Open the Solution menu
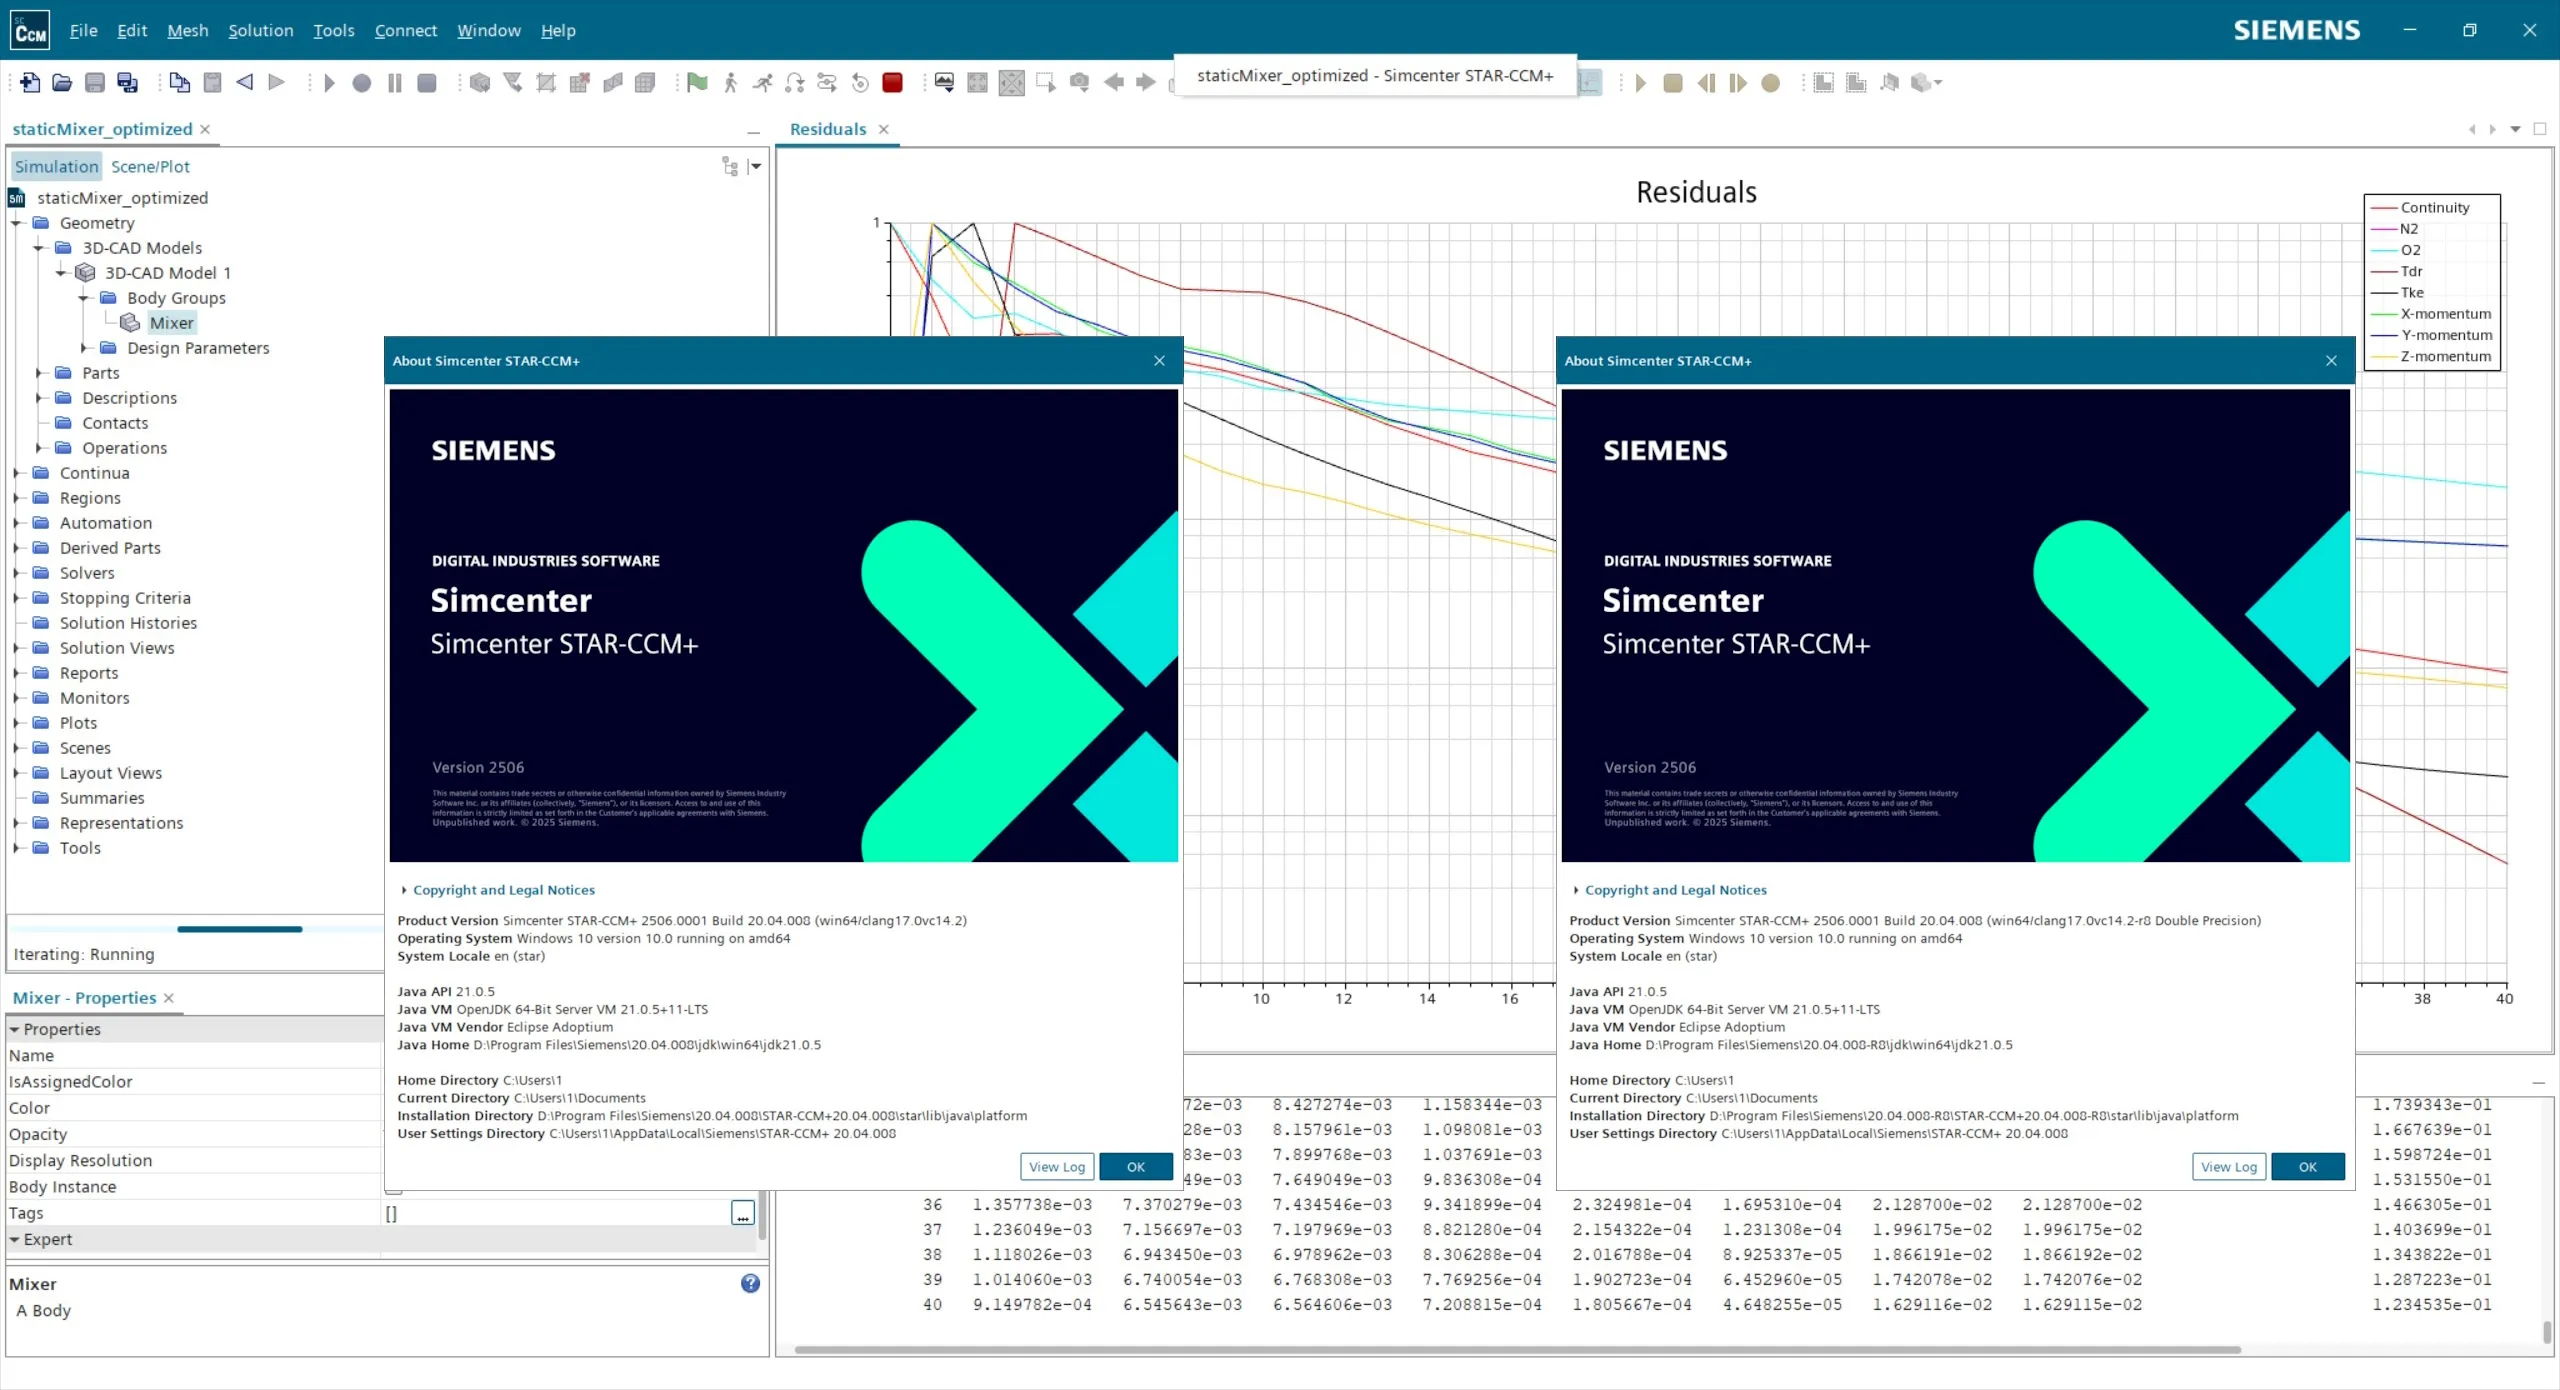2560x1390 pixels. pos(260,30)
